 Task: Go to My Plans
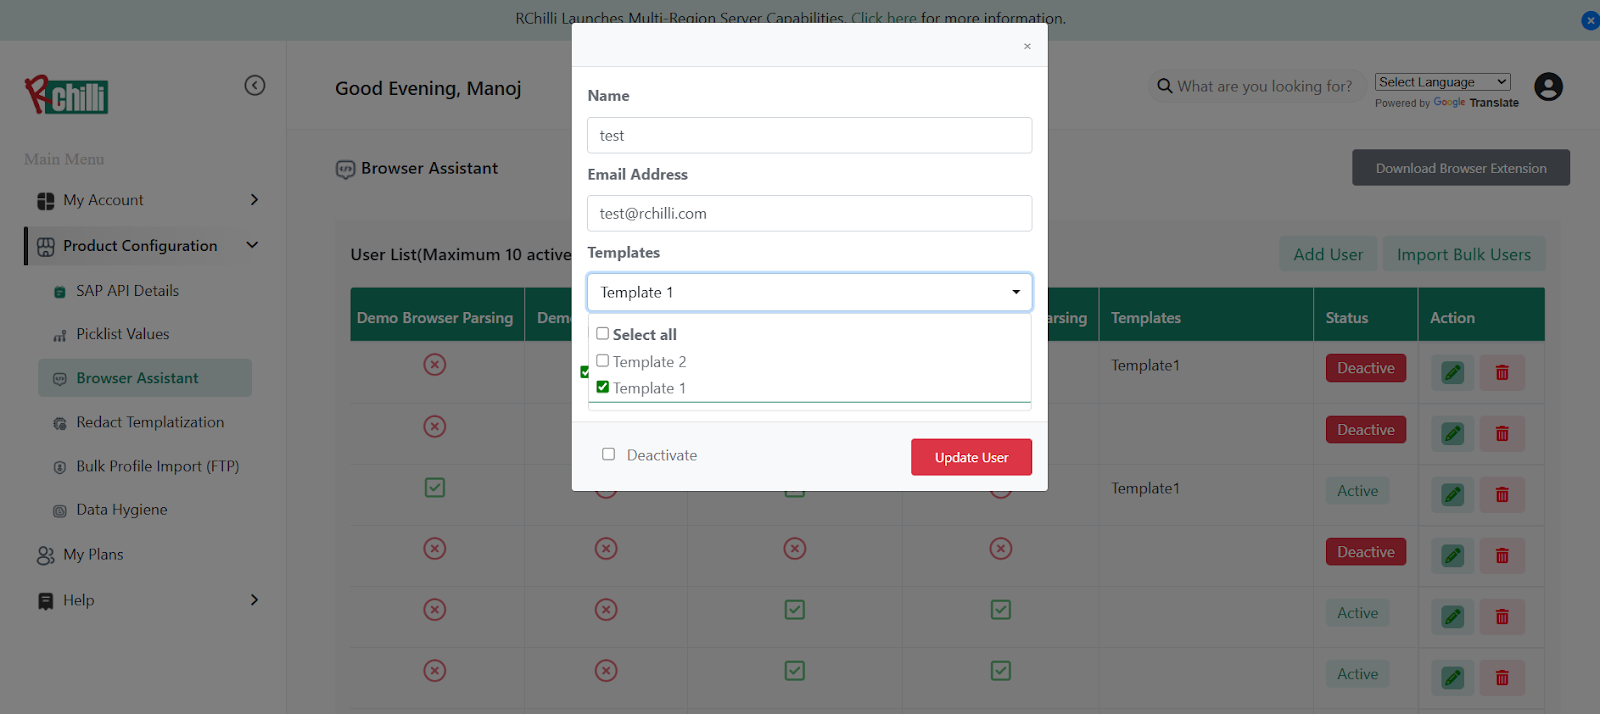click(x=93, y=555)
